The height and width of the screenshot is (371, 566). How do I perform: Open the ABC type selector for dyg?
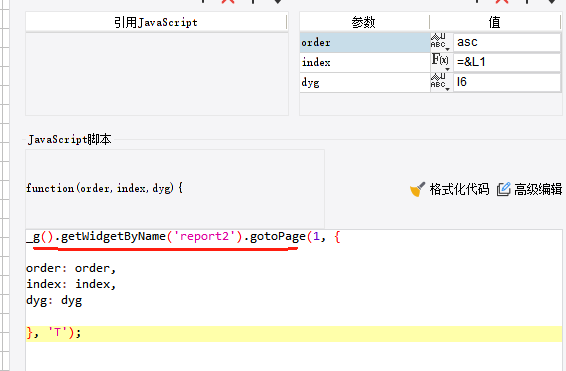(x=440, y=82)
